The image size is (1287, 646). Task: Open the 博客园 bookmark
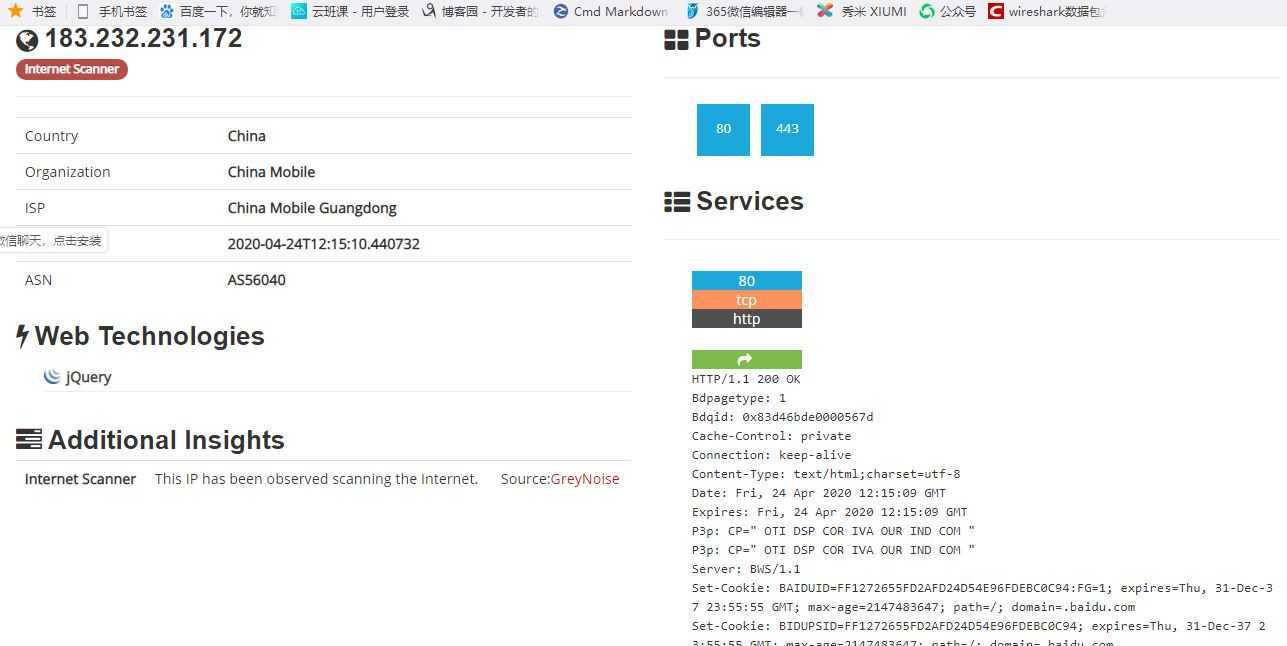(480, 12)
